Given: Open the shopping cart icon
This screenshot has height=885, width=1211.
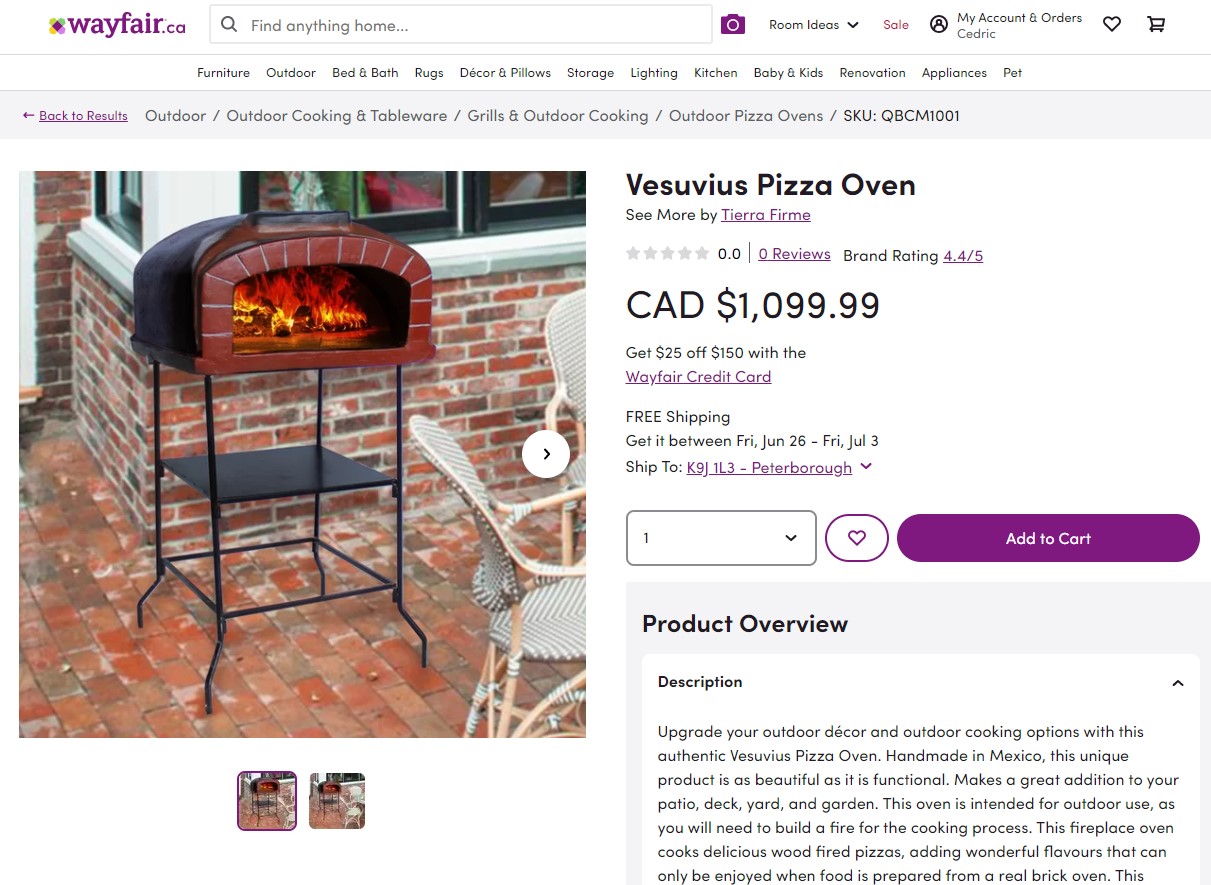Looking at the screenshot, I should pyautogui.click(x=1156, y=25).
